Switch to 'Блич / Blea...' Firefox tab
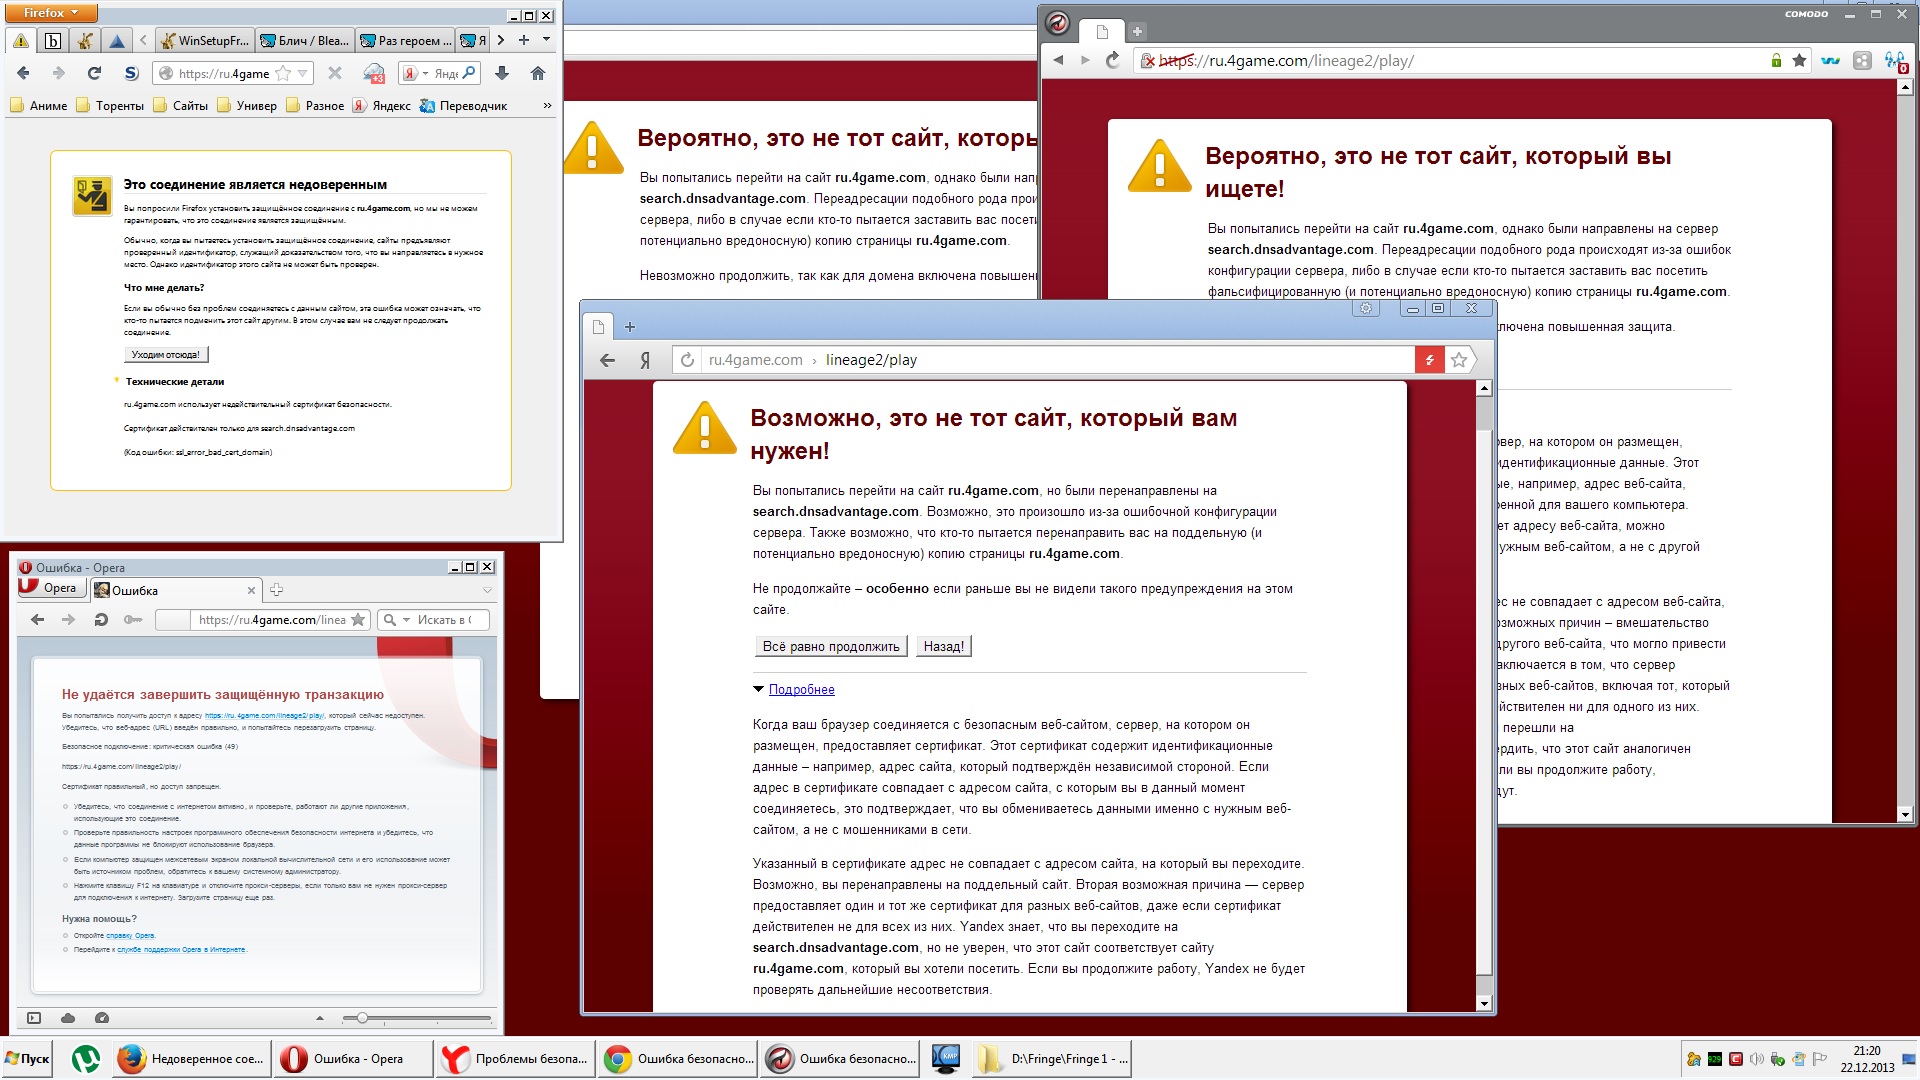 [x=304, y=40]
